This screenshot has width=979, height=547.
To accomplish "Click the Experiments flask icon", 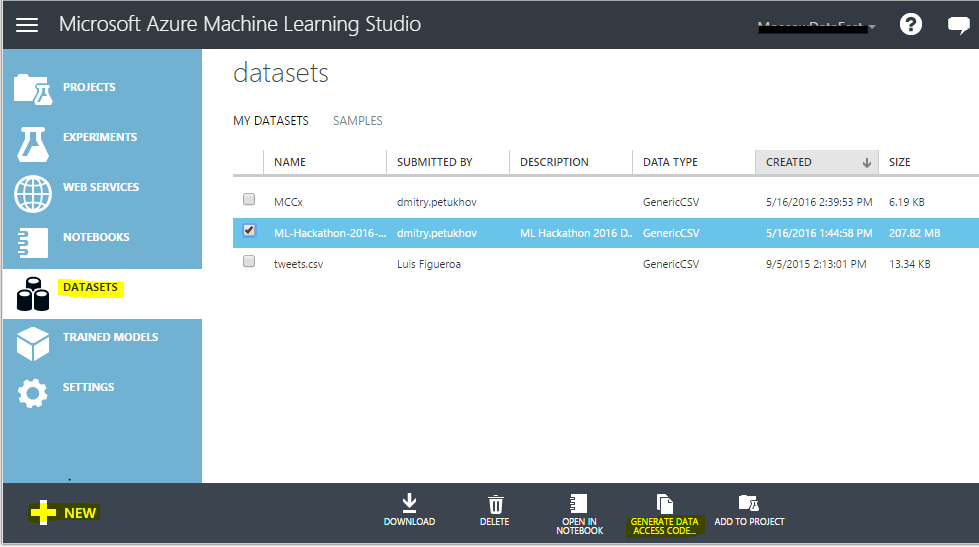I will (x=32, y=144).
